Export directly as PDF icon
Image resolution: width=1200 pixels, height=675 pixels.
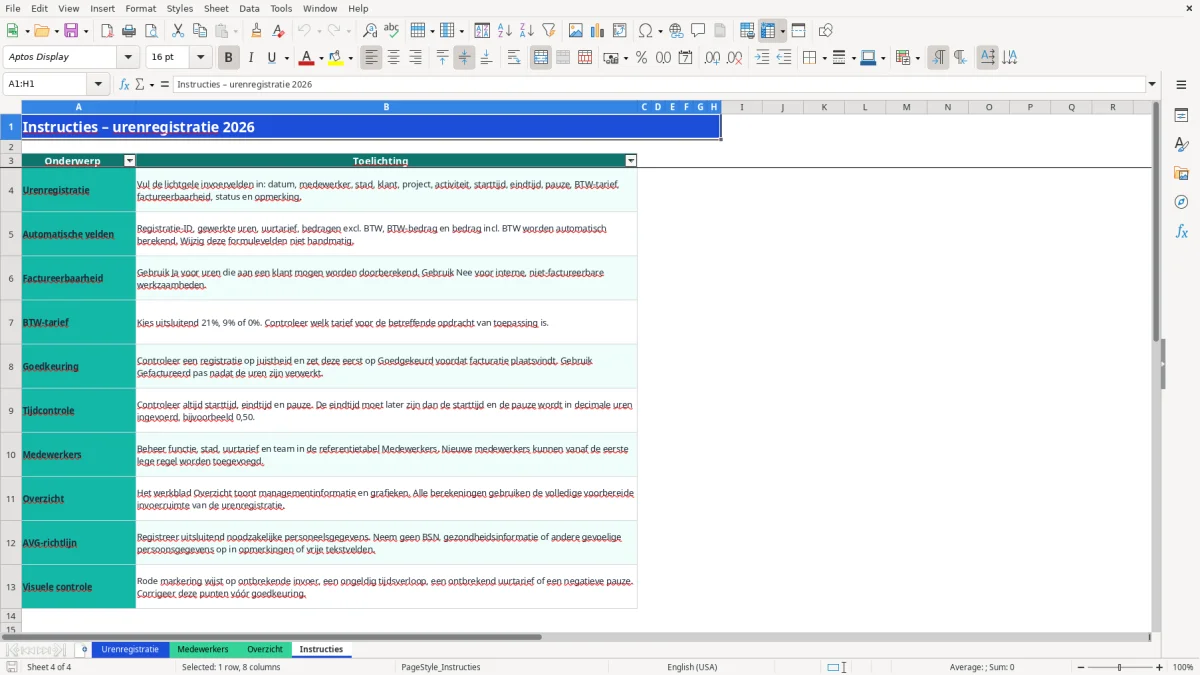107,31
